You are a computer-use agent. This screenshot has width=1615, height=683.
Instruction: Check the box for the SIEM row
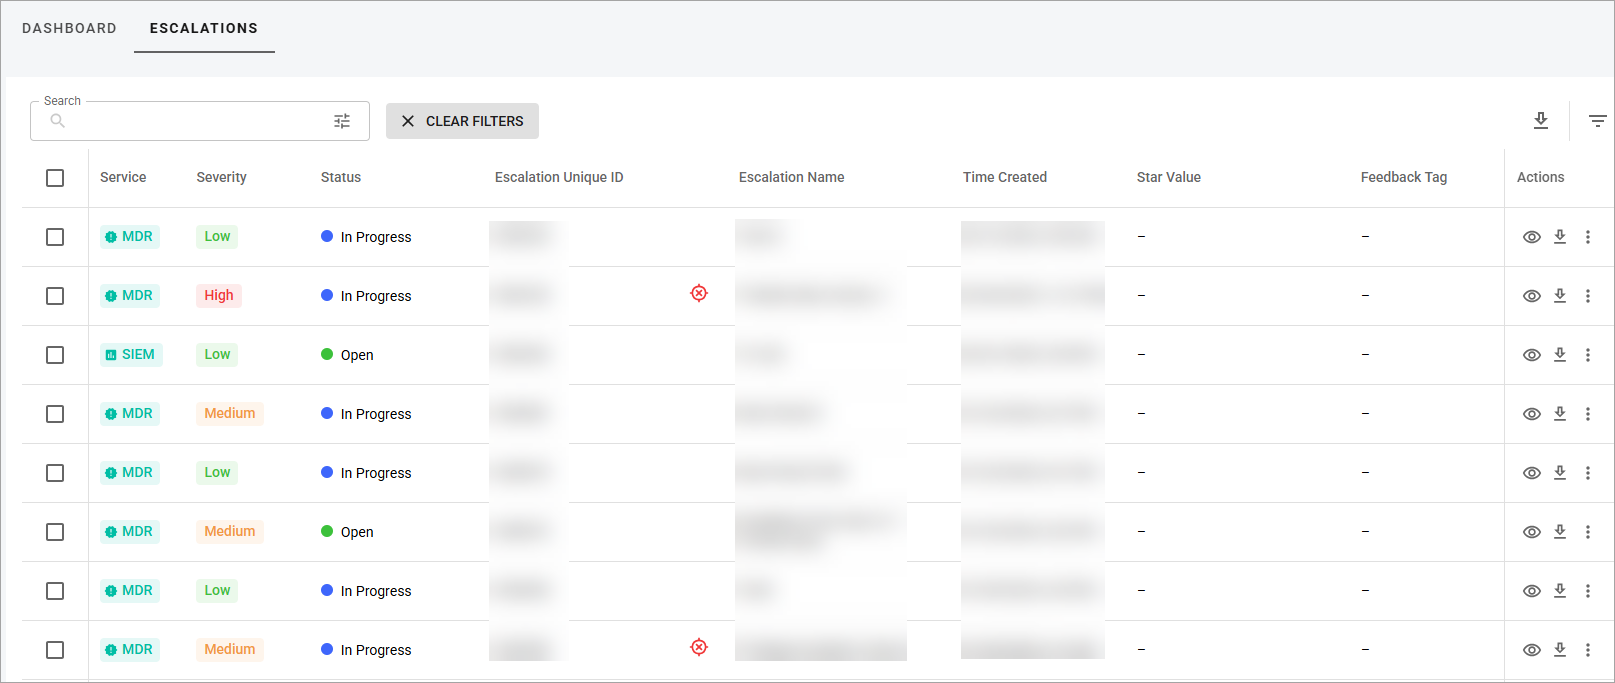point(55,355)
